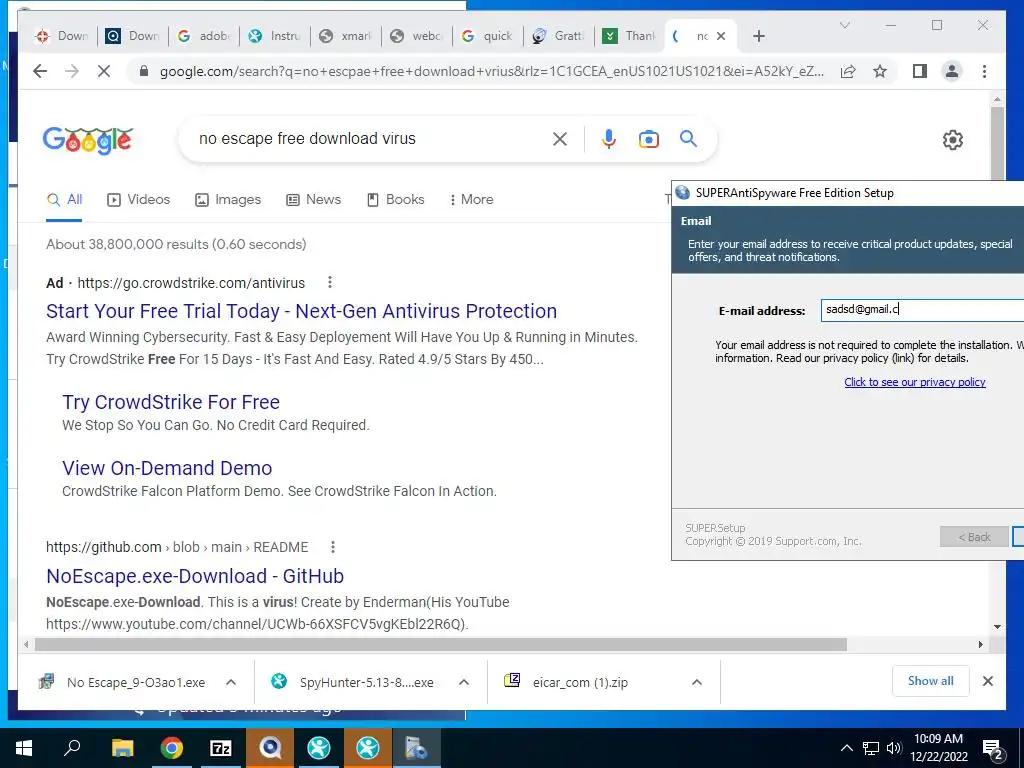The image size is (1024, 768).
Task: Open NoEscape.exe-Download GitHub result
Action: [x=195, y=576]
